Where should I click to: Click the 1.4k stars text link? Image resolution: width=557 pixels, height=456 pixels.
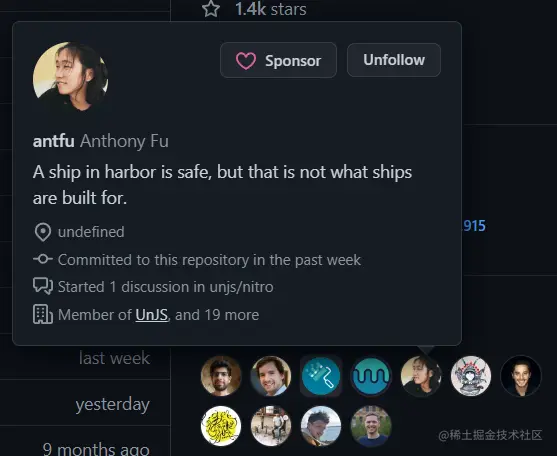click(x=271, y=9)
